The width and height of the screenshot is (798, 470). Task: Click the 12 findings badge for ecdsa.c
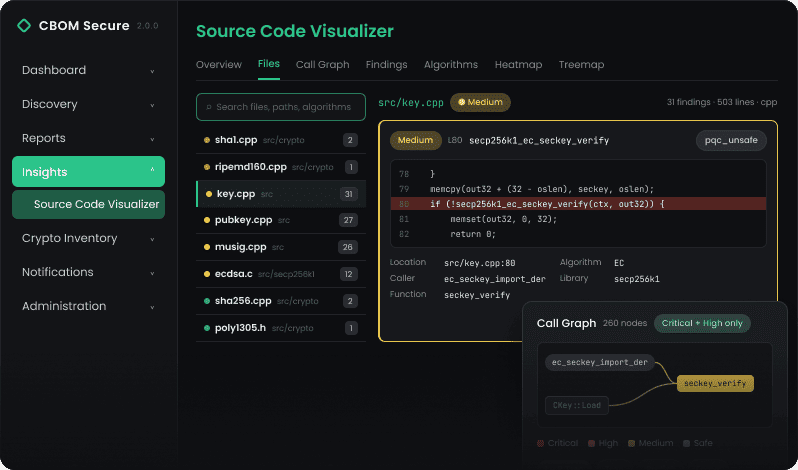coord(349,274)
